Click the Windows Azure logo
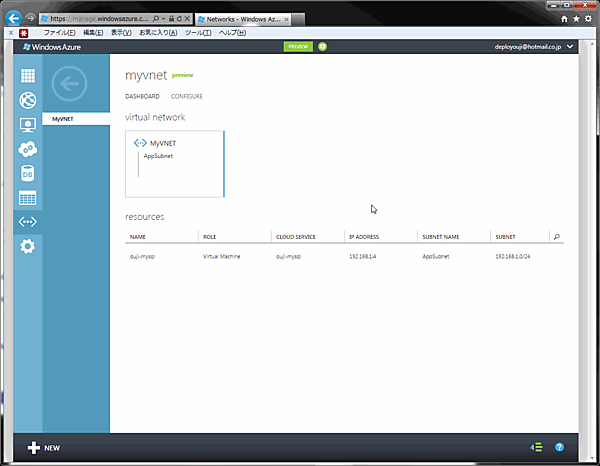 [x=52, y=47]
